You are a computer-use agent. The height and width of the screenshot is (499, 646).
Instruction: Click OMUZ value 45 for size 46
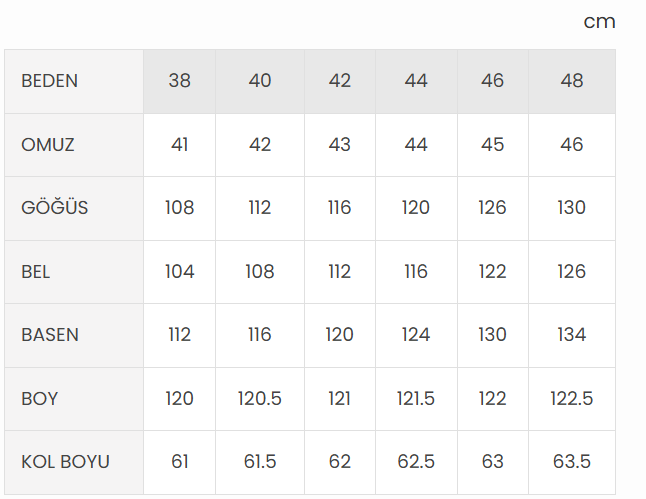(x=493, y=145)
